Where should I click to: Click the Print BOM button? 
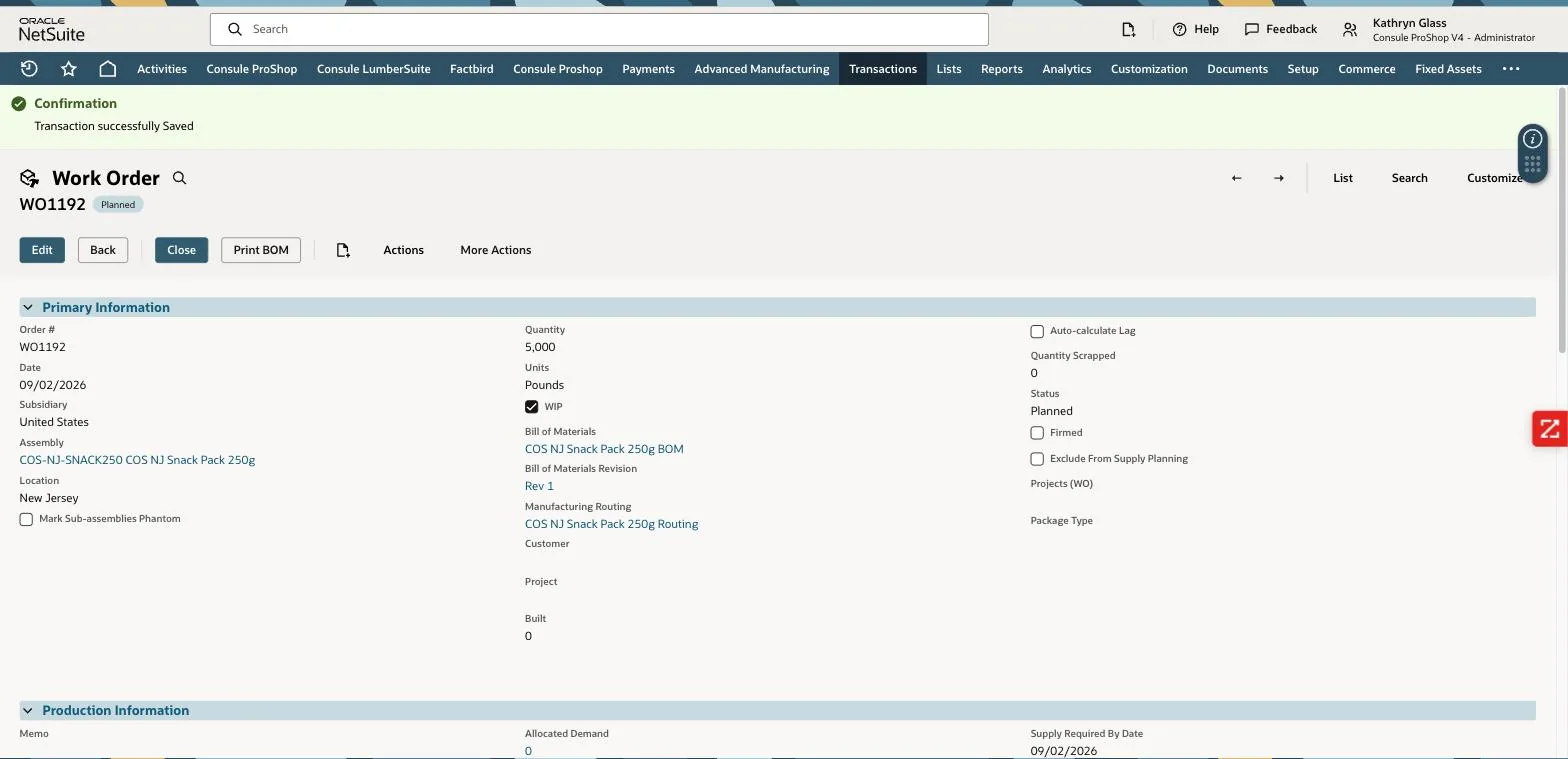pyautogui.click(x=261, y=250)
